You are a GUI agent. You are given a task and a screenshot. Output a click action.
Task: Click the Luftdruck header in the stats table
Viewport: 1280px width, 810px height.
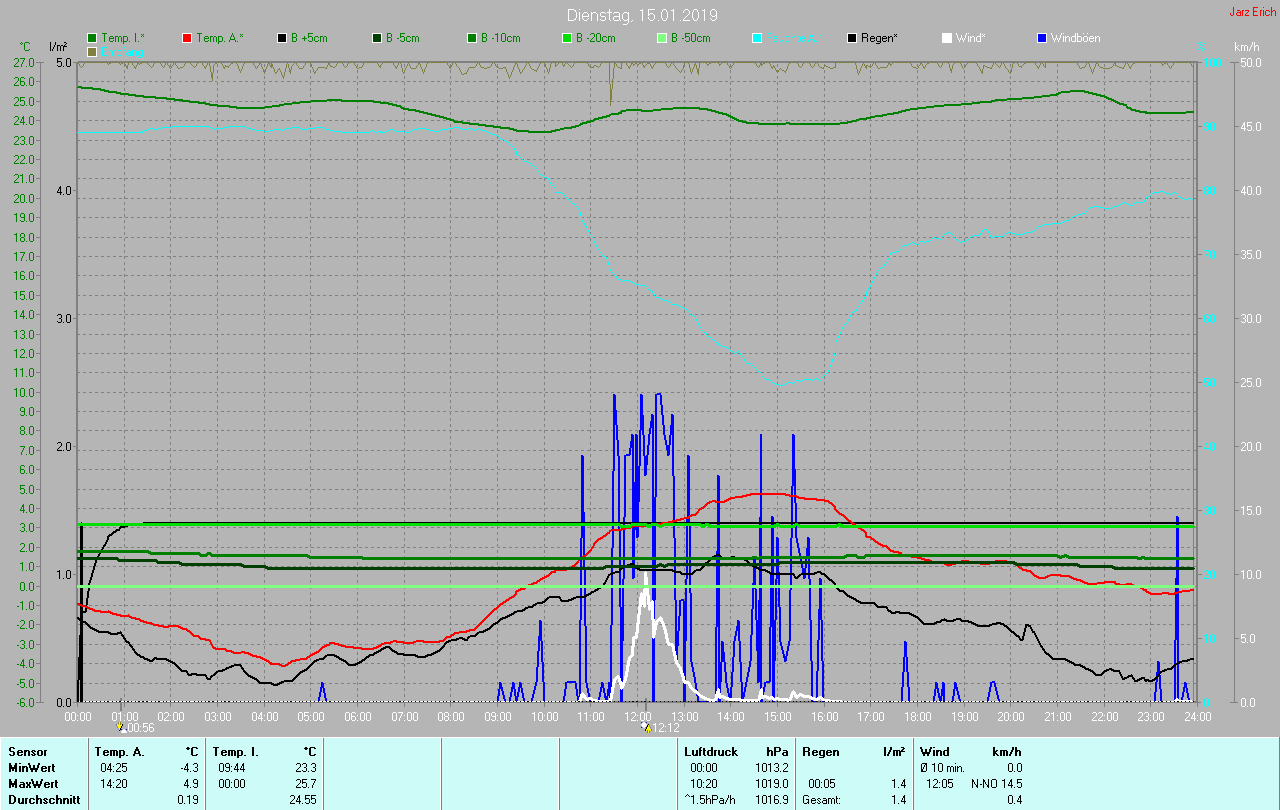pos(710,752)
